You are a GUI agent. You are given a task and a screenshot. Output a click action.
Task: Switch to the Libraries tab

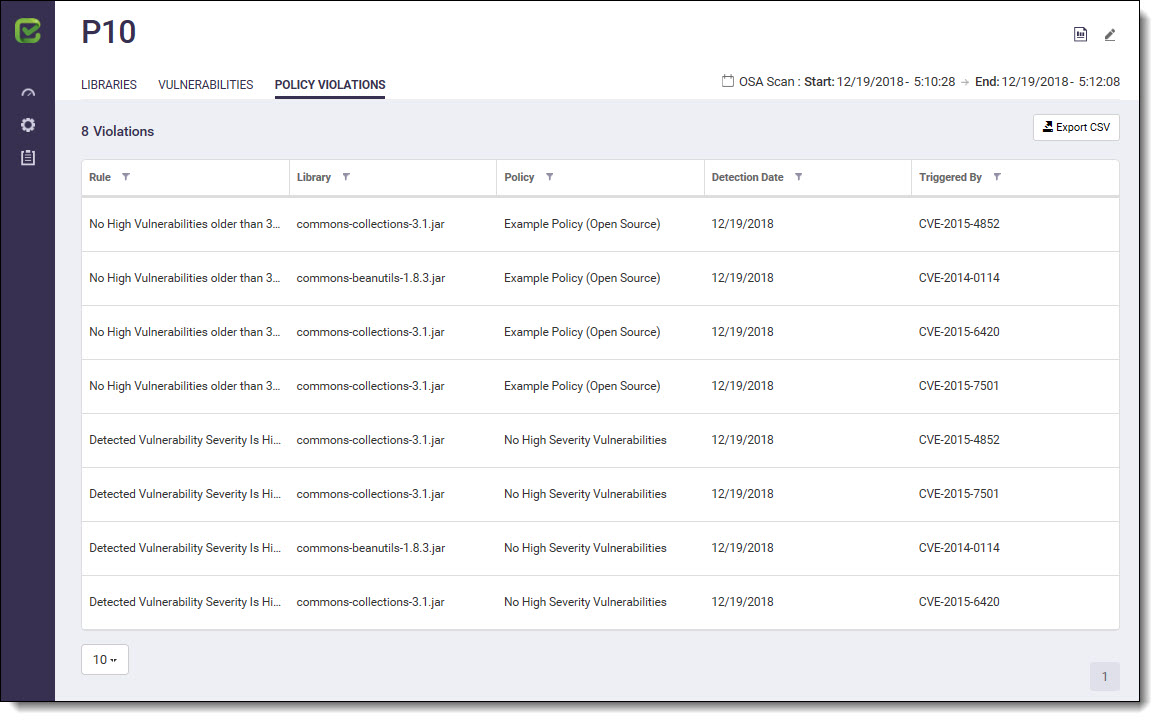tap(109, 84)
